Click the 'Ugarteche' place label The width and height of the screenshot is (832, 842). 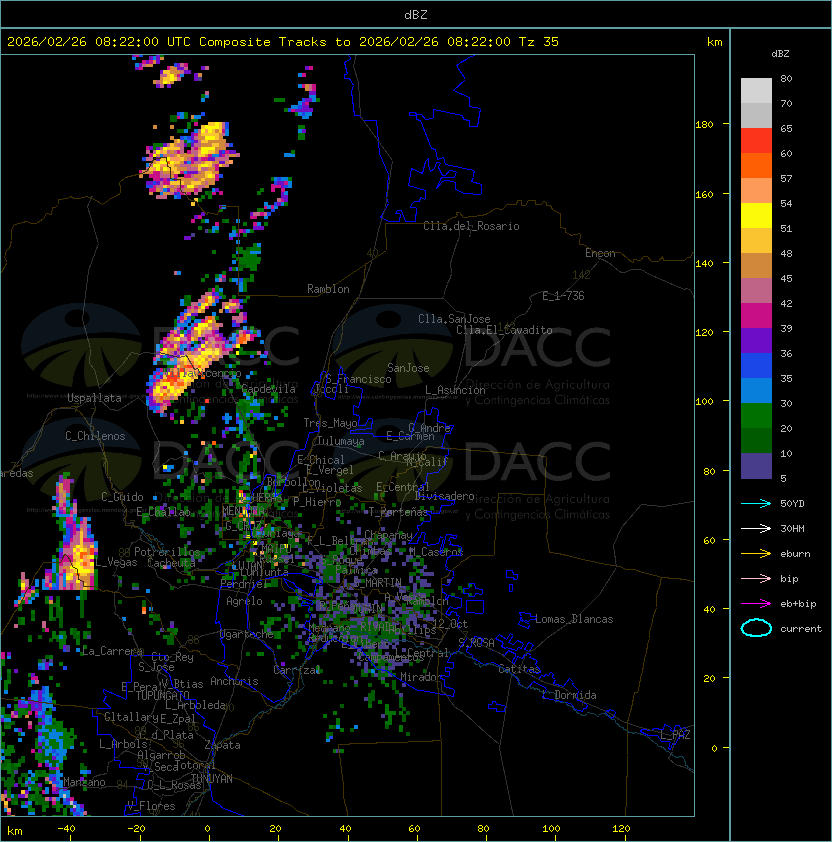[x=247, y=634]
